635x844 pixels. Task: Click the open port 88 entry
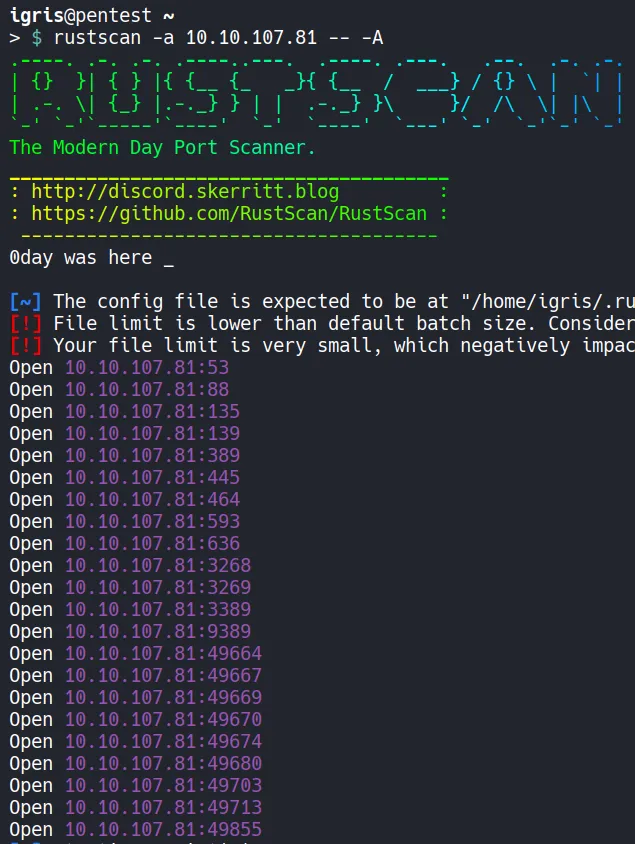147,389
